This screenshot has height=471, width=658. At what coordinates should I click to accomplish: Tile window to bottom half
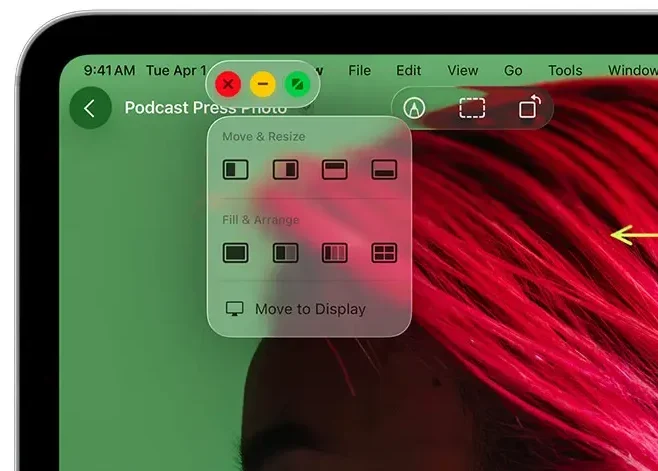[x=384, y=170]
